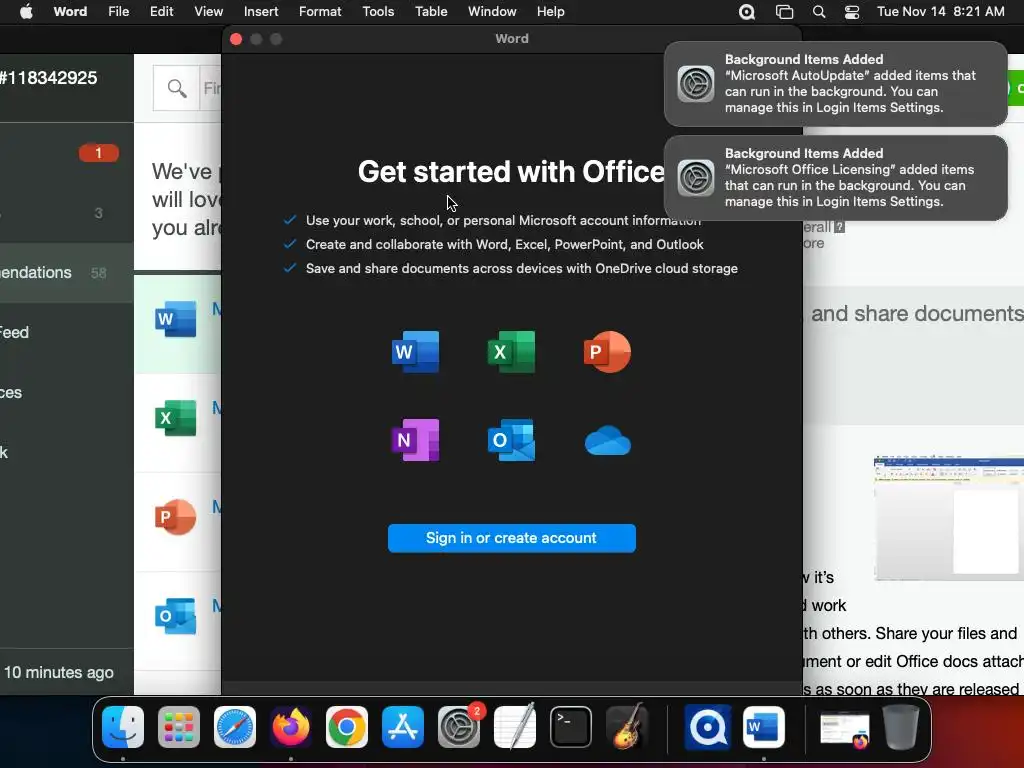
Task: Click the Outlook icon in the Office dialog
Action: 511,440
